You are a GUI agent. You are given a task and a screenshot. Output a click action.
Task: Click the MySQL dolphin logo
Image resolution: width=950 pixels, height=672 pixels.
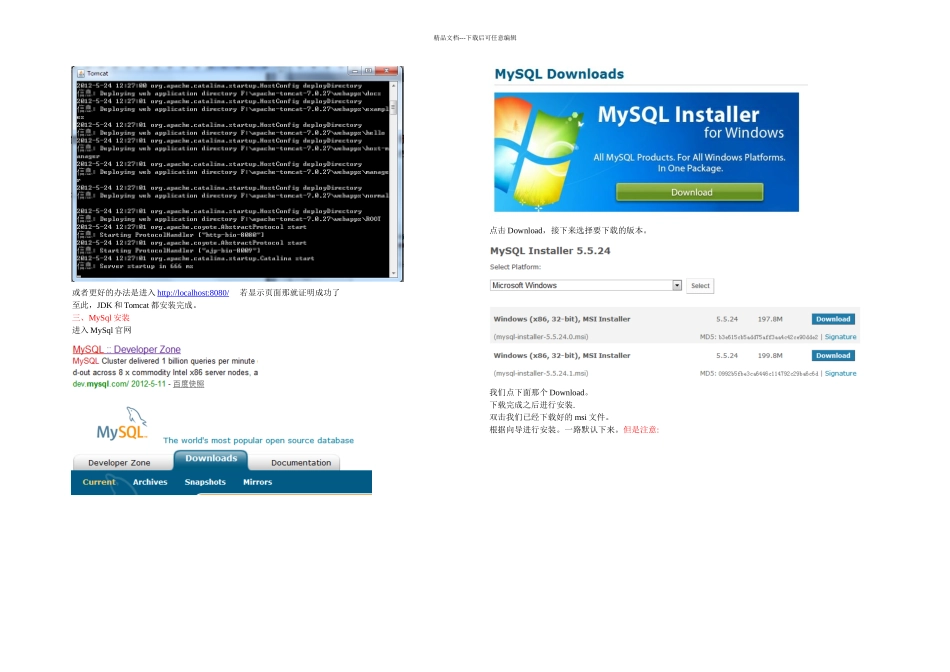click(x=122, y=424)
